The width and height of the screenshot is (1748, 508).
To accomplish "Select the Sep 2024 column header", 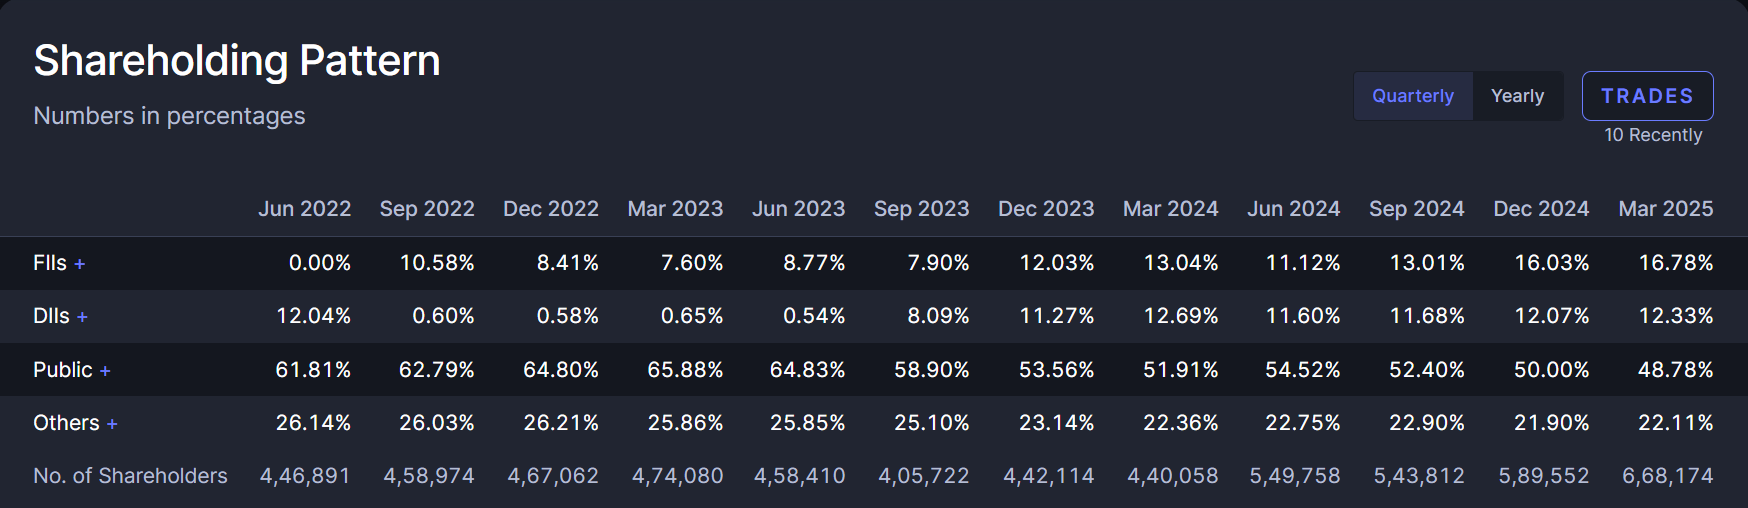I will coord(1417,209).
